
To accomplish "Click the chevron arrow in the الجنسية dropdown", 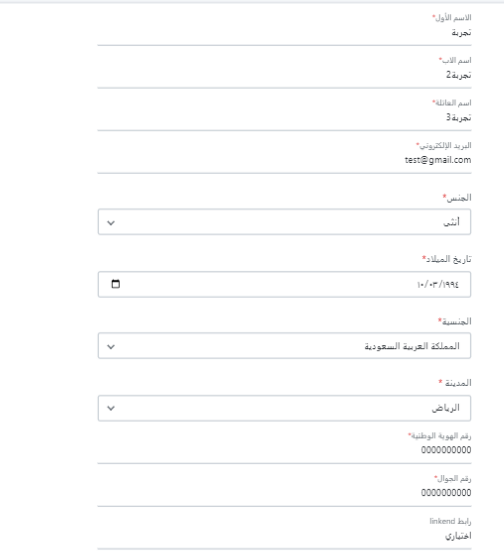I will pyautogui.click(x=111, y=347).
